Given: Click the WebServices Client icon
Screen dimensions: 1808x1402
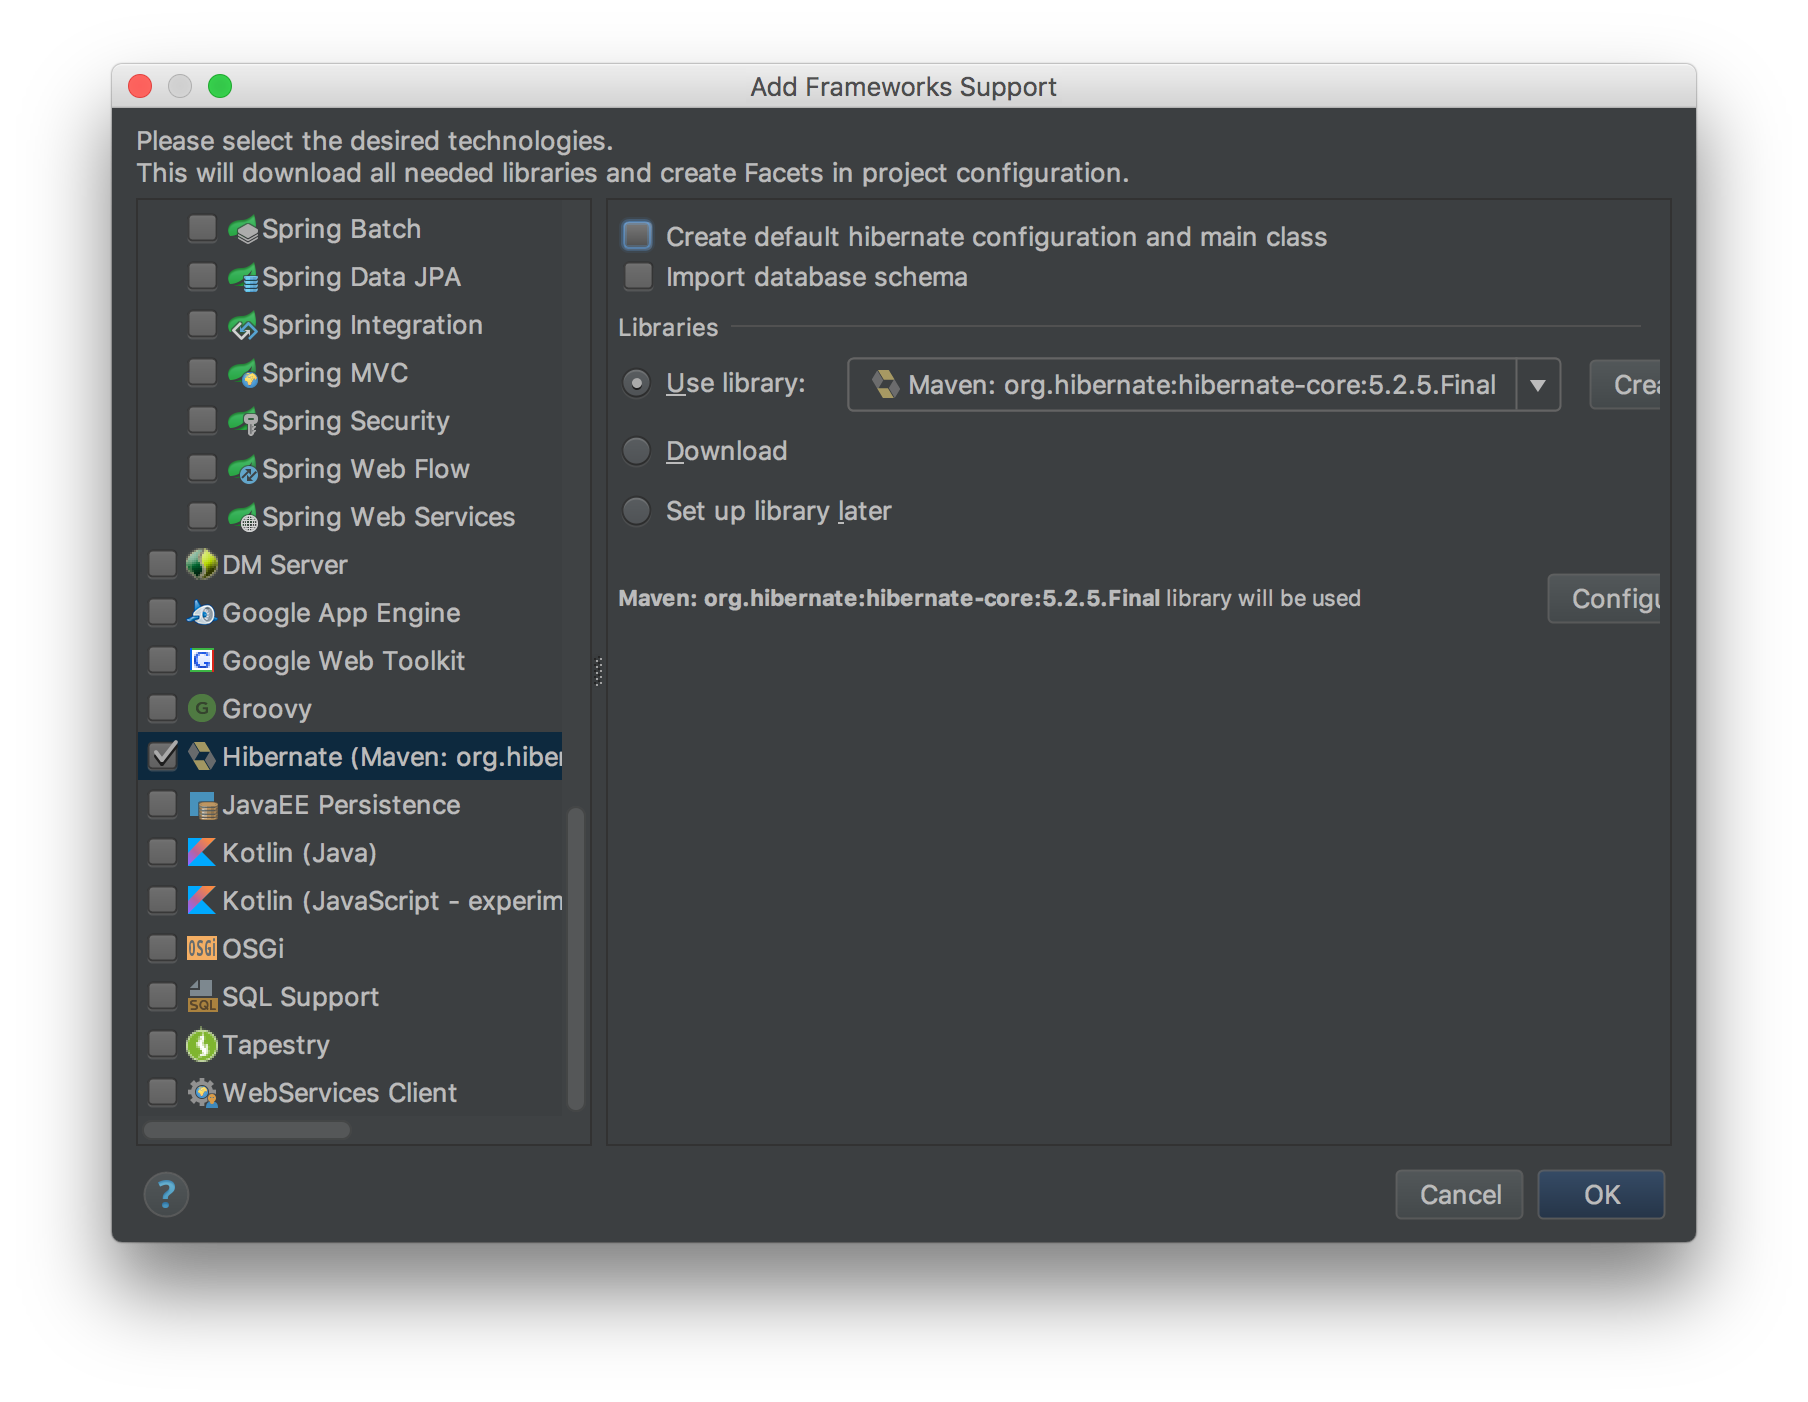Looking at the screenshot, I should [x=202, y=1093].
